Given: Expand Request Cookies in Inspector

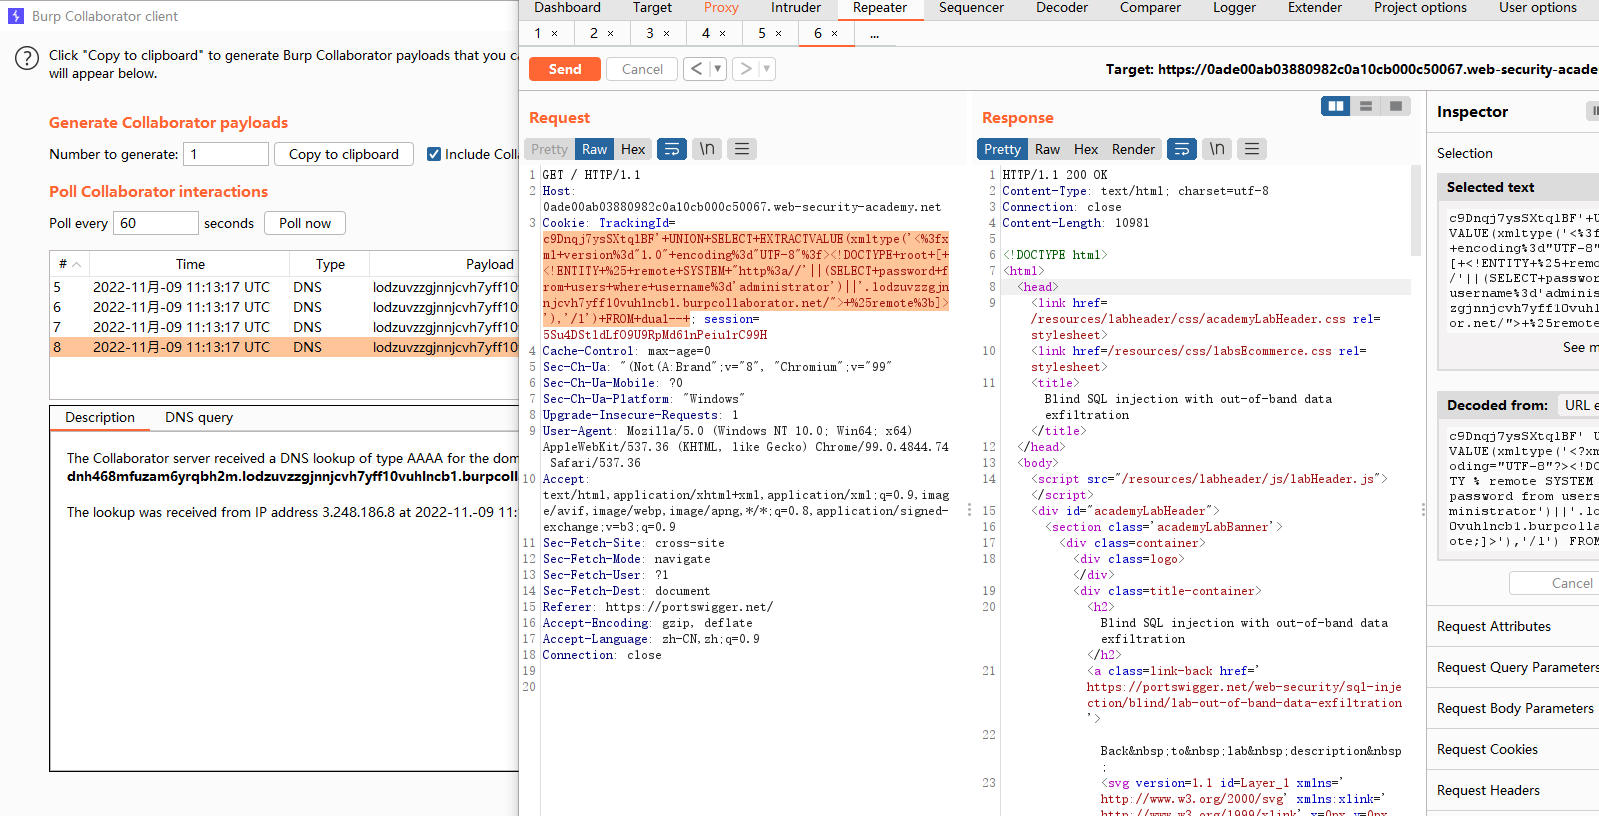Looking at the screenshot, I should (1513, 749).
